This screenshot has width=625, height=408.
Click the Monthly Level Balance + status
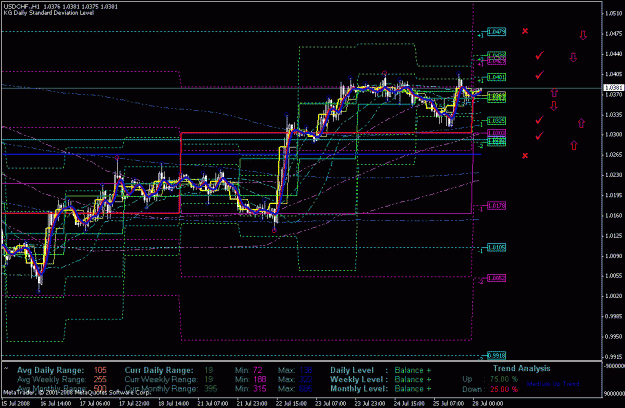point(413,389)
